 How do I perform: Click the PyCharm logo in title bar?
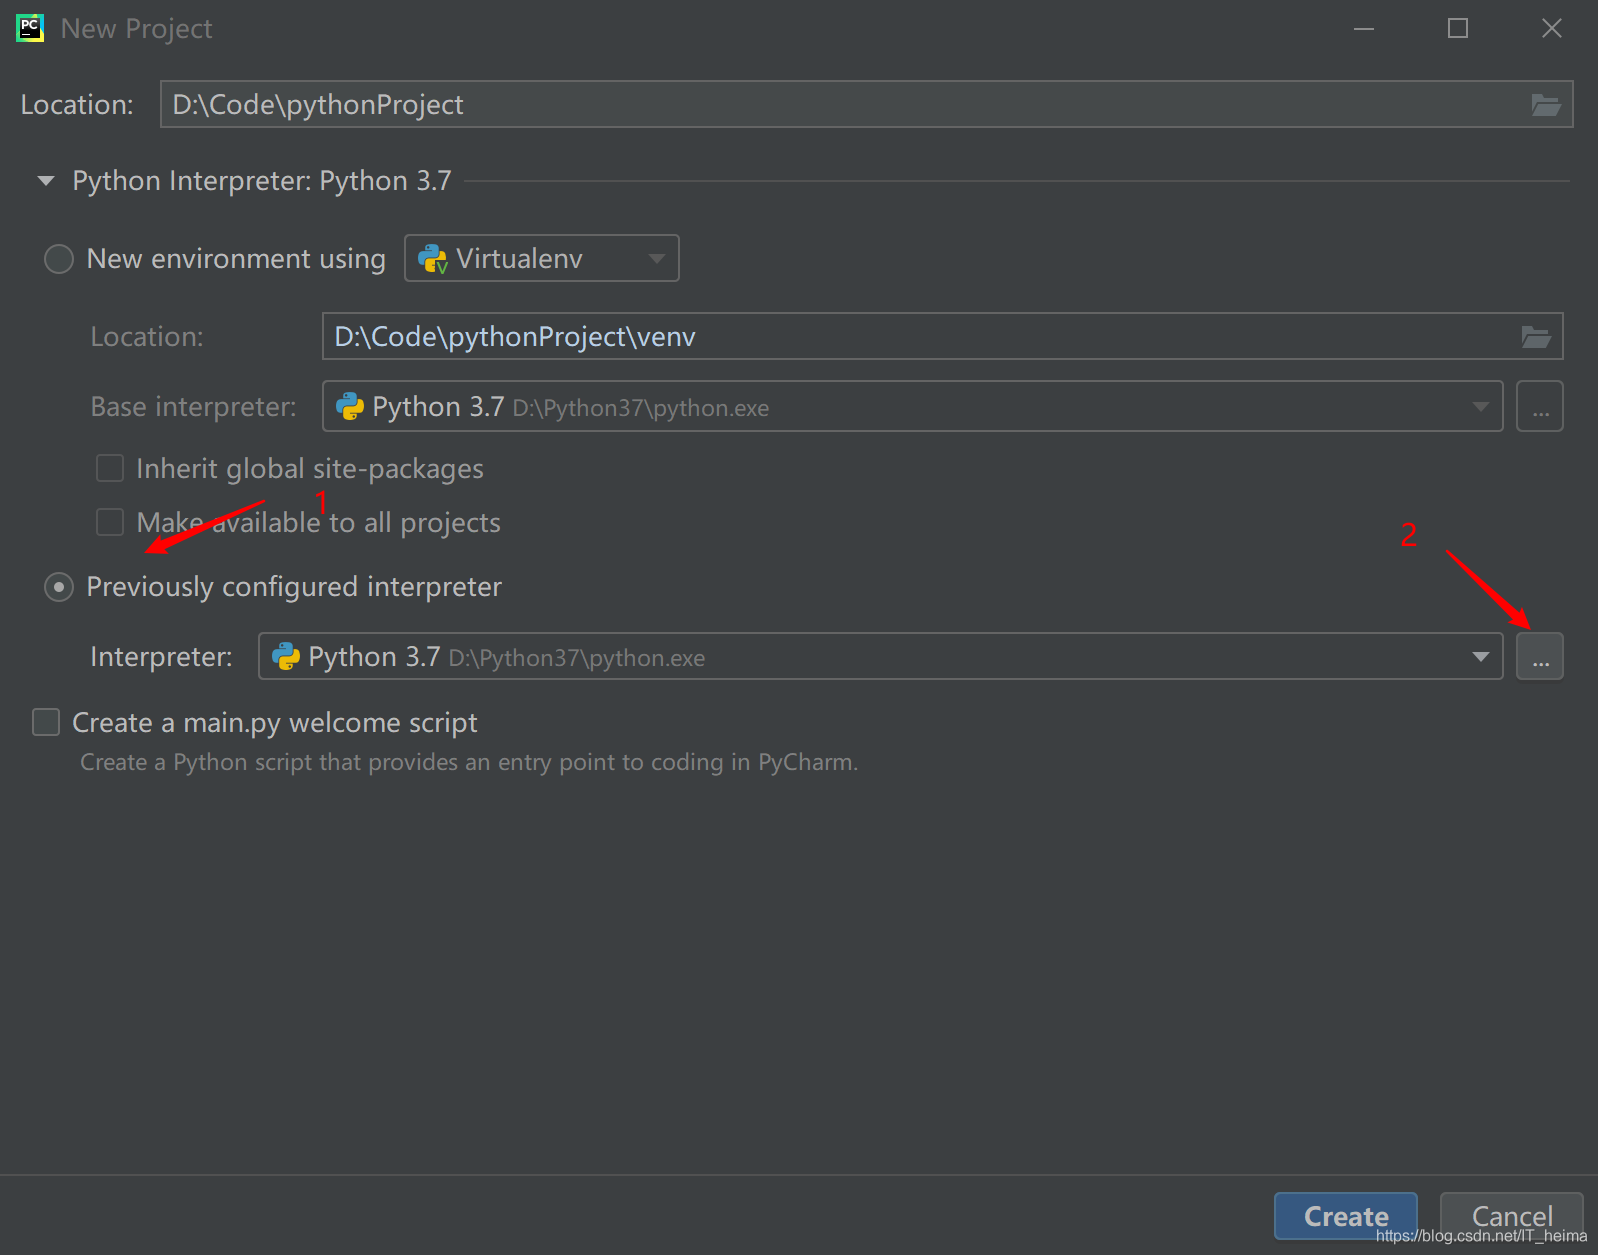tap(30, 28)
